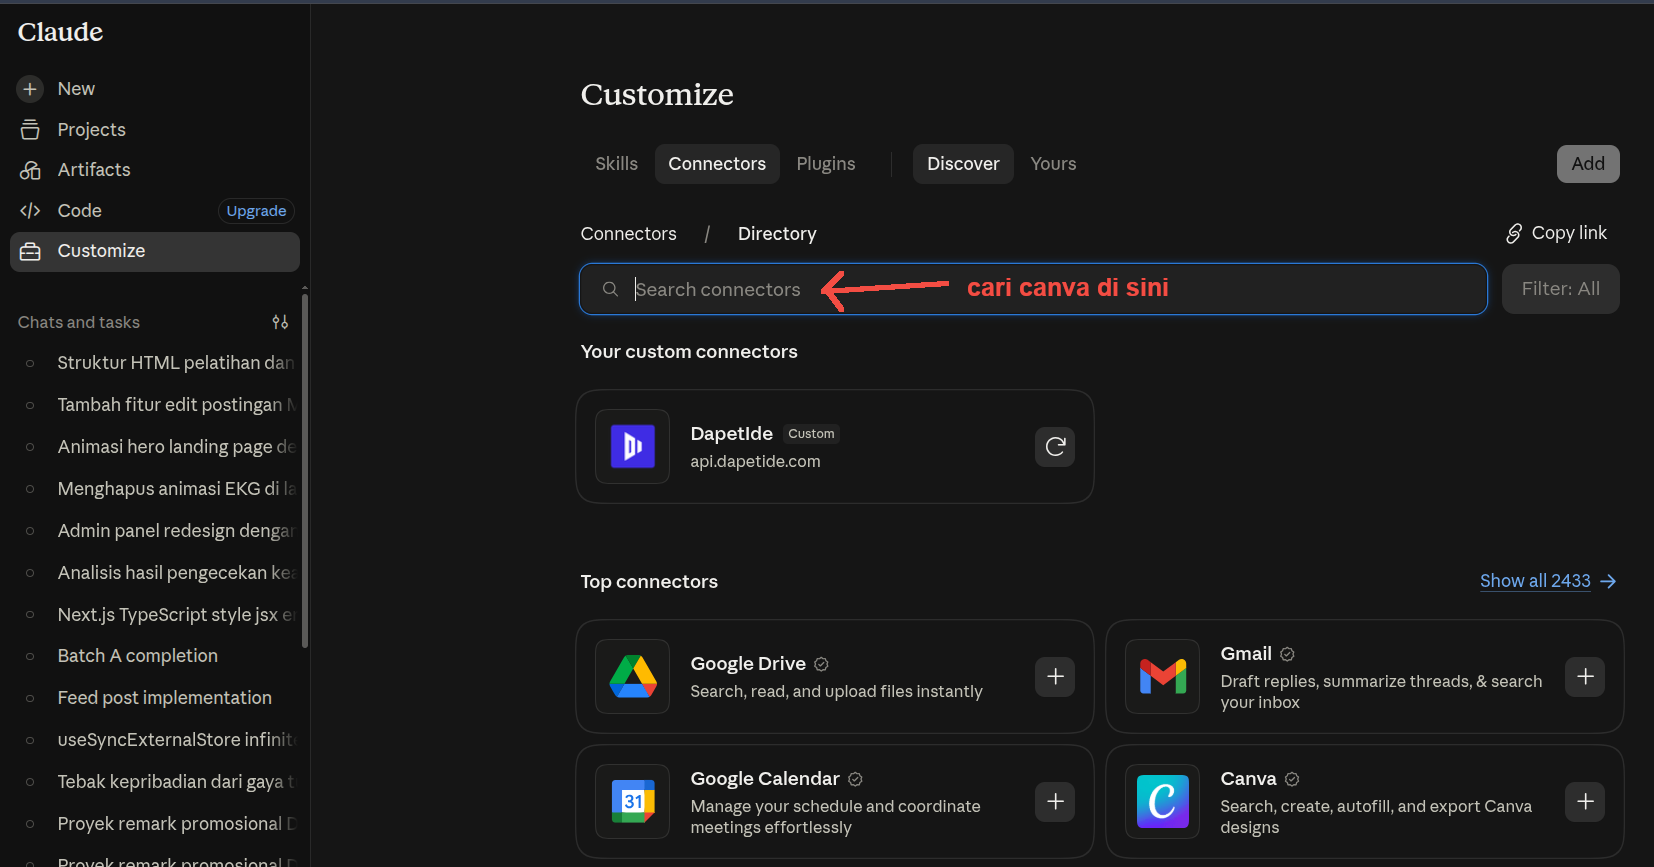The width and height of the screenshot is (1654, 867).
Task: Click the chain link icon beside Copy link
Action: [1514, 234]
